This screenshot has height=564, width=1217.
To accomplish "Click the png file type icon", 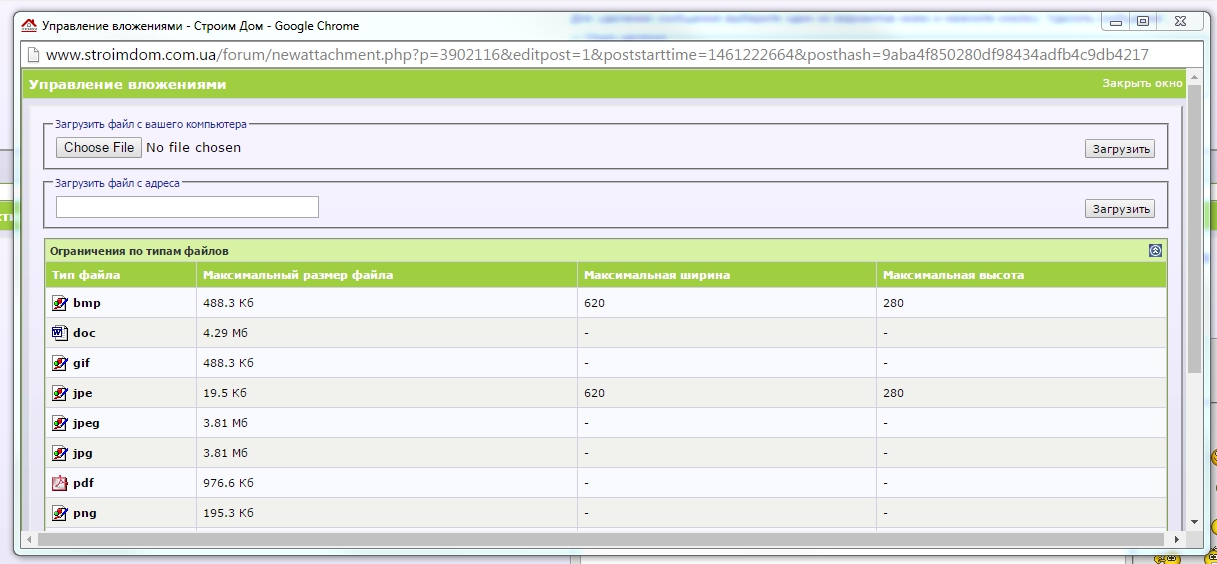I will tap(60, 513).
